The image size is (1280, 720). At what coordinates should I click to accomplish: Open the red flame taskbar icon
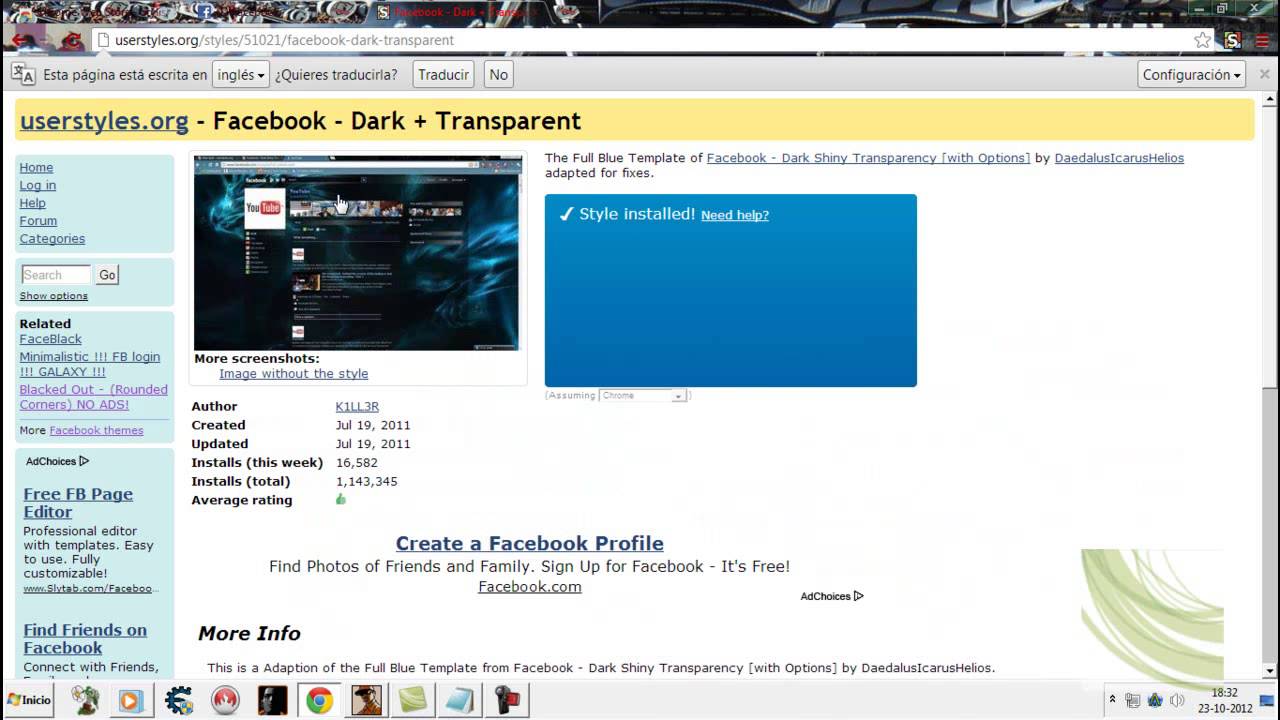tap(225, 701)
